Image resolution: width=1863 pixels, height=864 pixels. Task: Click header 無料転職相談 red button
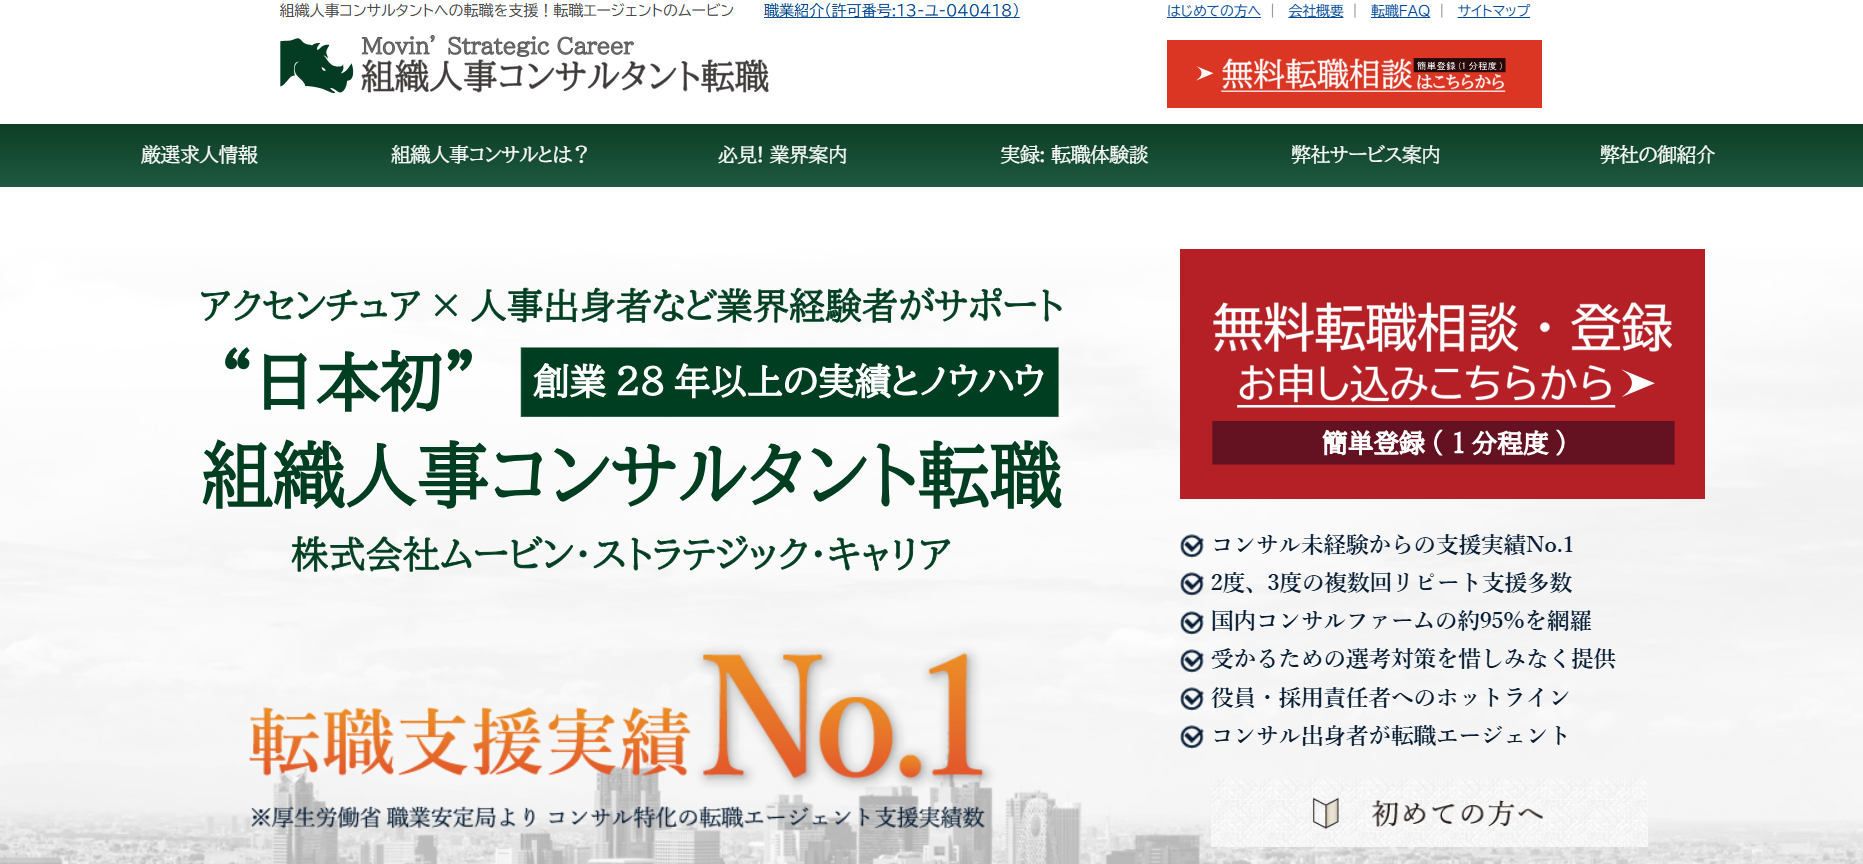1354,74
